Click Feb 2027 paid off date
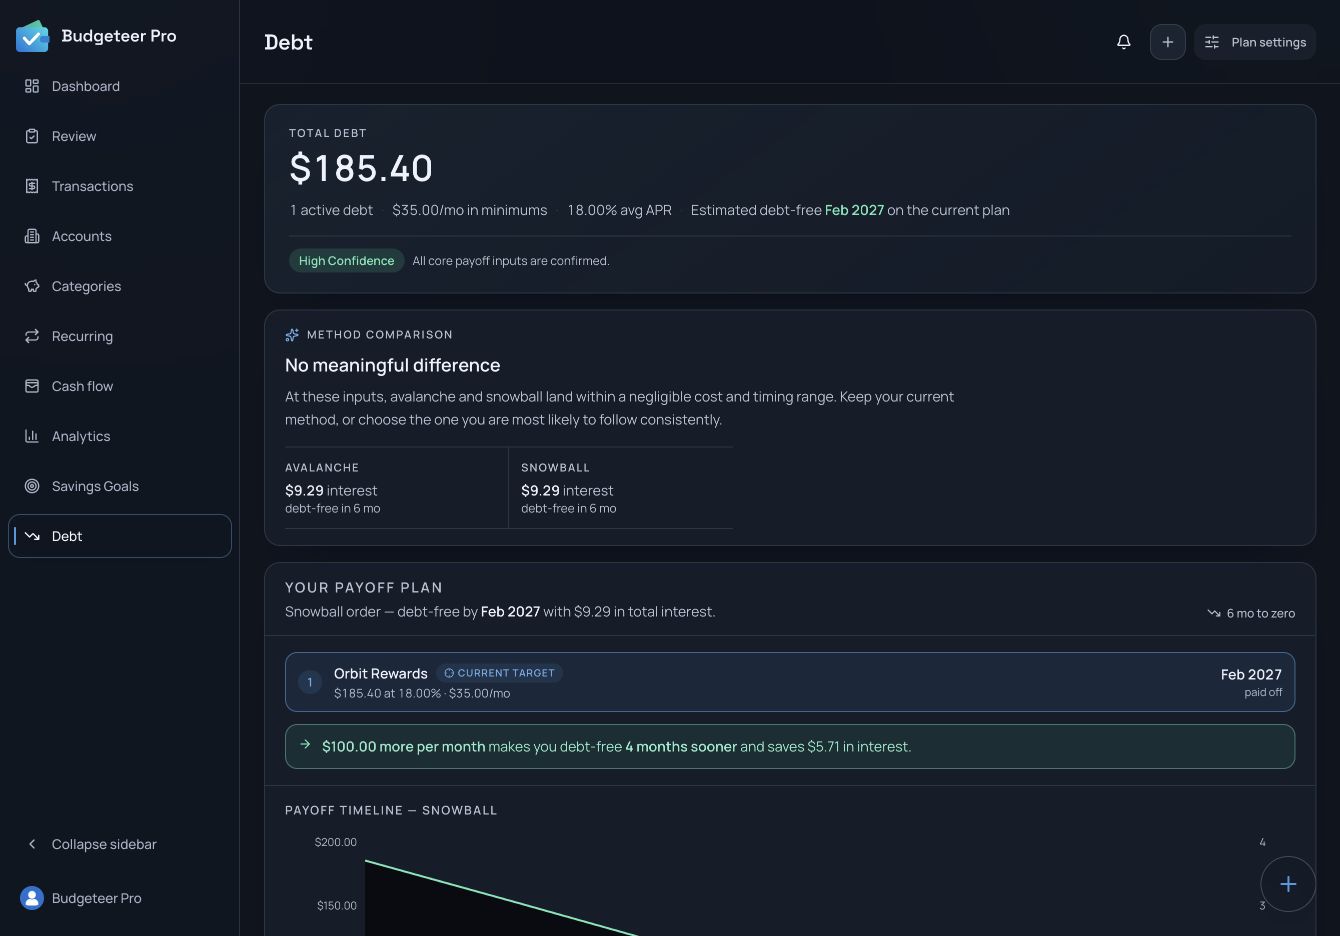The image size is (1340, 936). click(x=1251, y=682)
